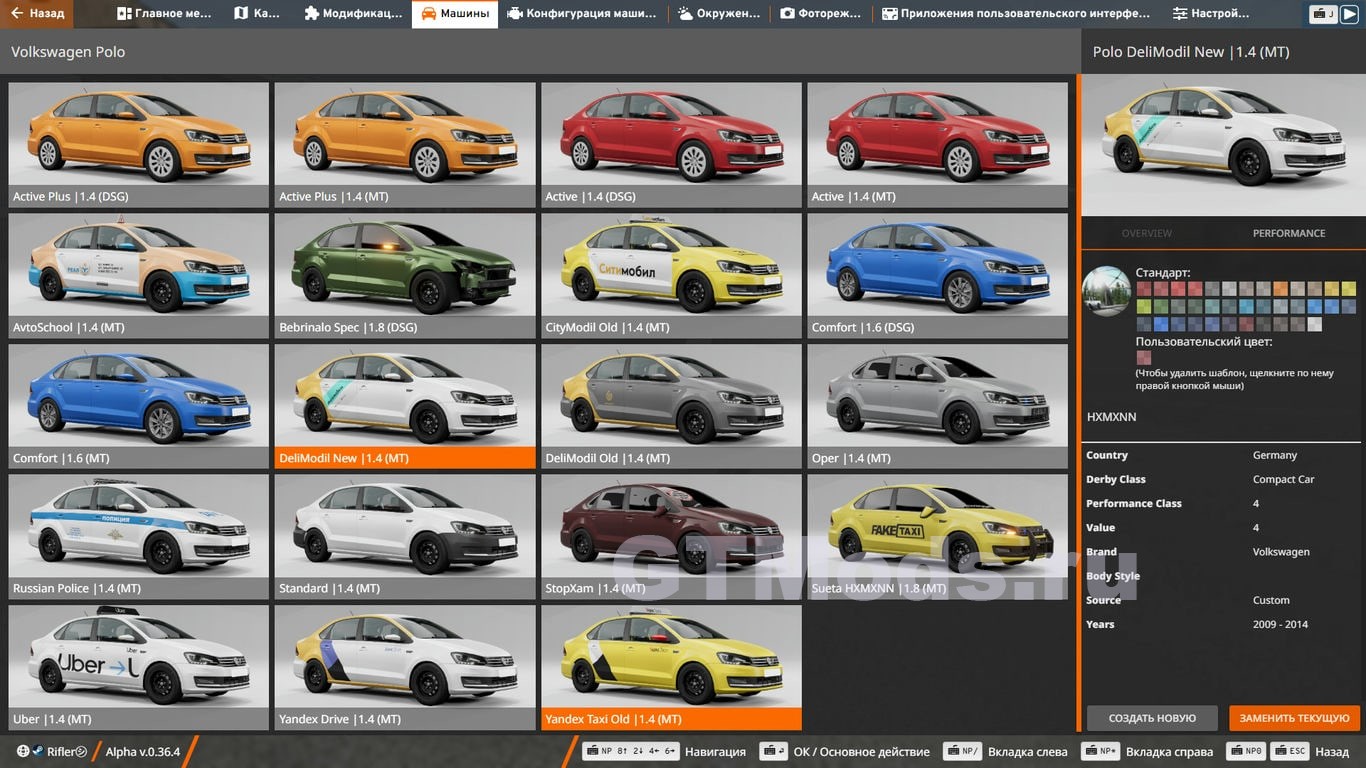This screenshot has height=768, width=1366.
Task: Click the 2009 - 2014 years value
Action: pyautogui.click(x=1281, y=624)
